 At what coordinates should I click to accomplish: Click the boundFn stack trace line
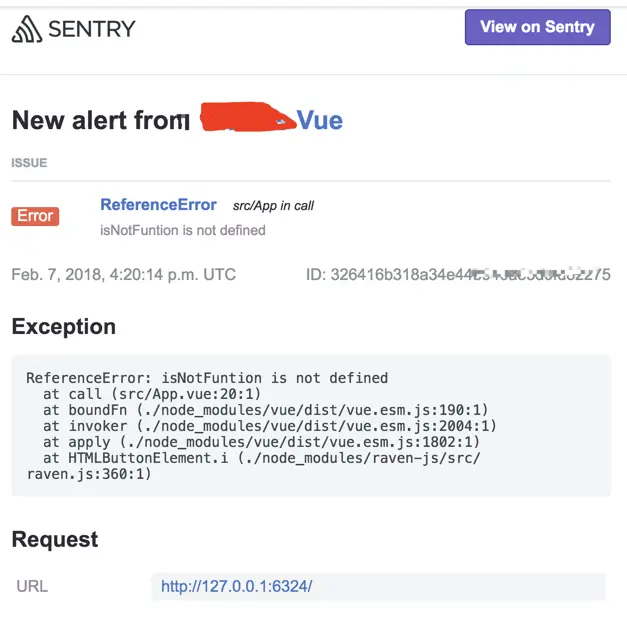click(266, 410)
